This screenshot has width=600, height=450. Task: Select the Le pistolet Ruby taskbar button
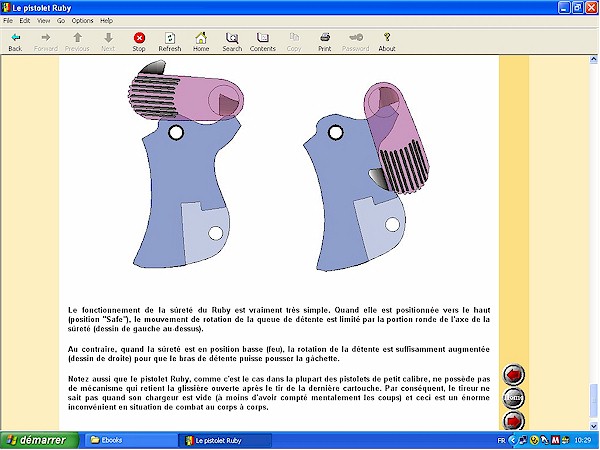point(225,440)
